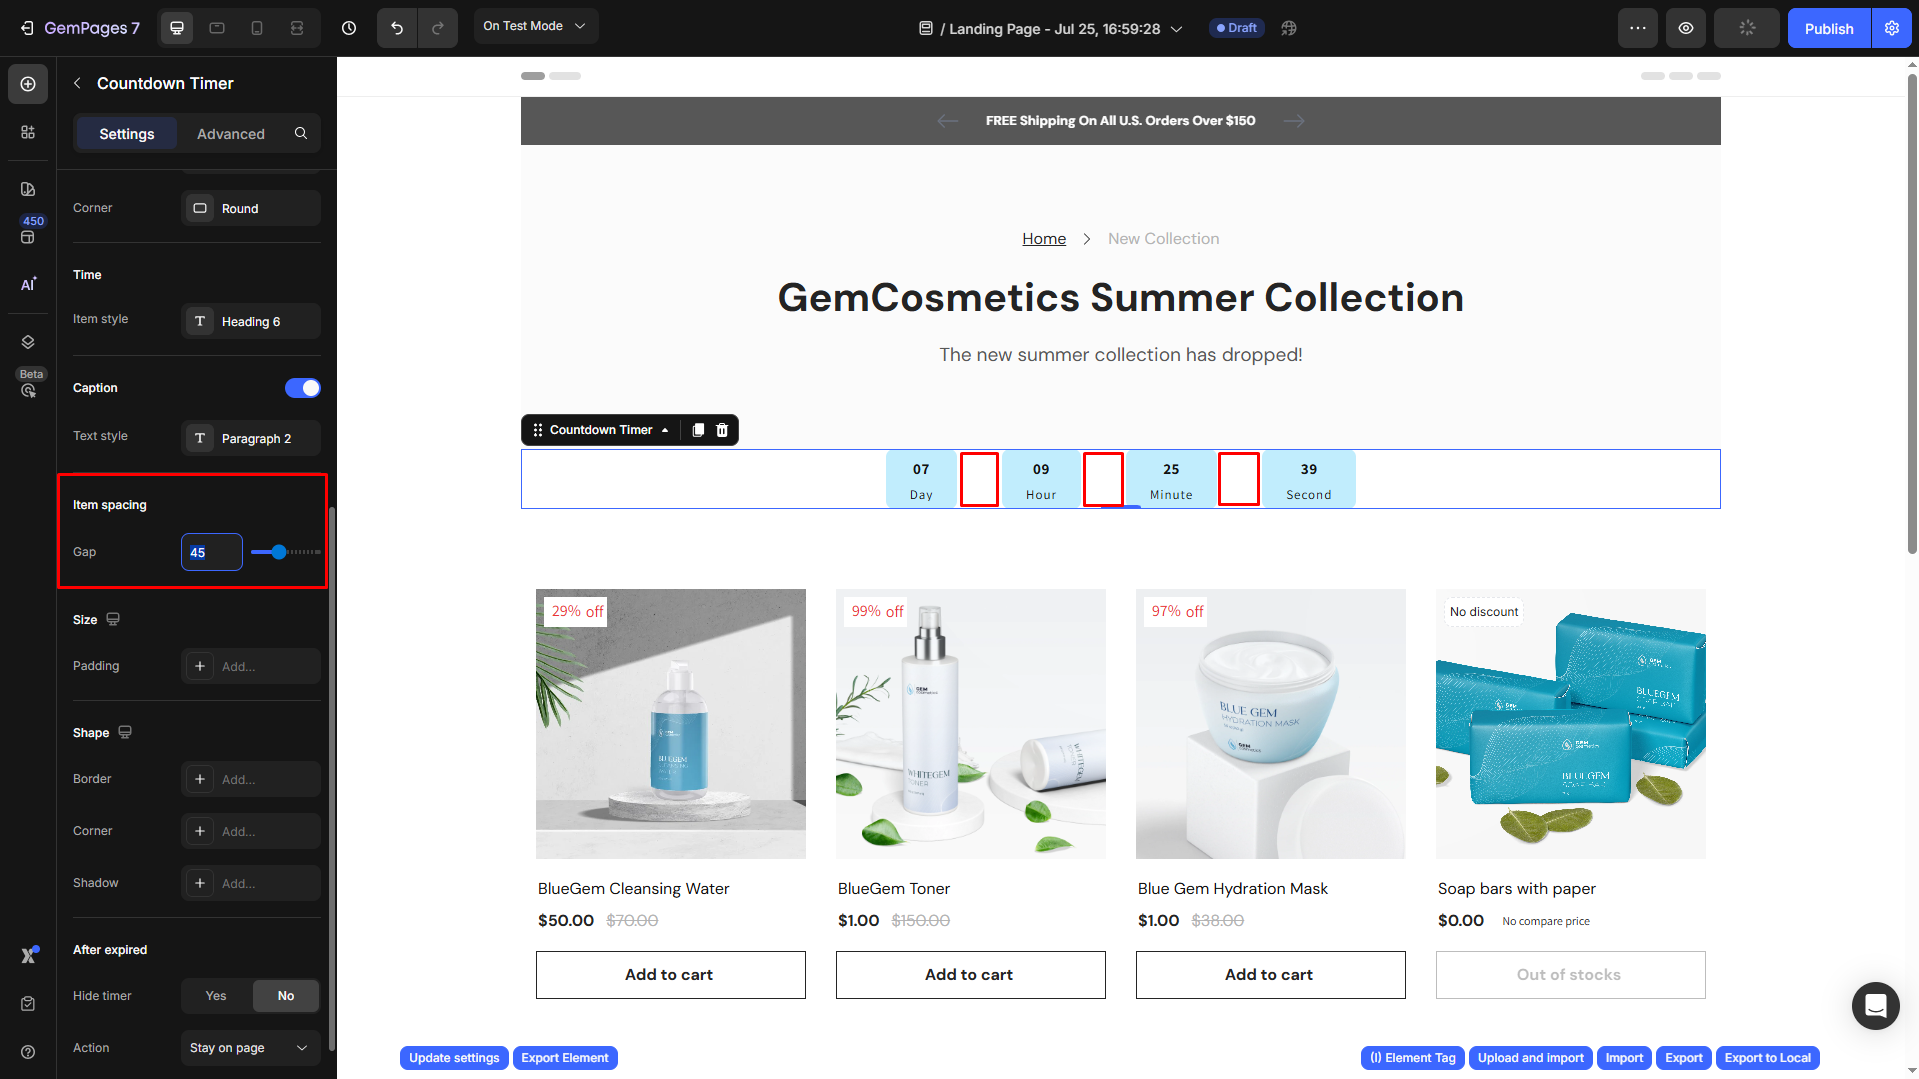Delete the Countdown Timer element
The height and width of the screenshot is (1079, 1919).
[722, 430]
